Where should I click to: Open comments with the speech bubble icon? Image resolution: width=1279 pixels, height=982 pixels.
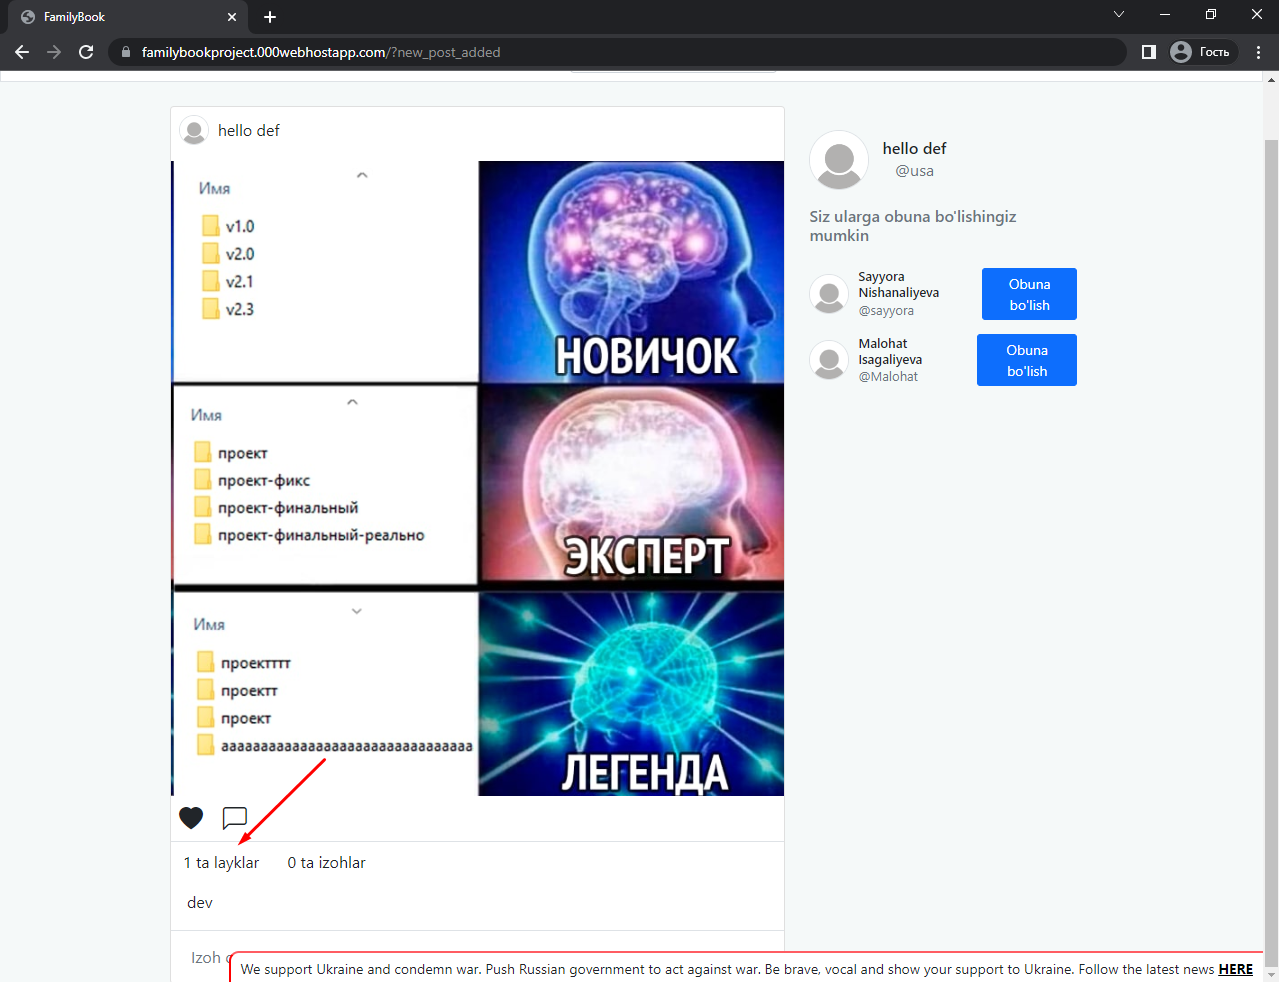tap(234, 818)
